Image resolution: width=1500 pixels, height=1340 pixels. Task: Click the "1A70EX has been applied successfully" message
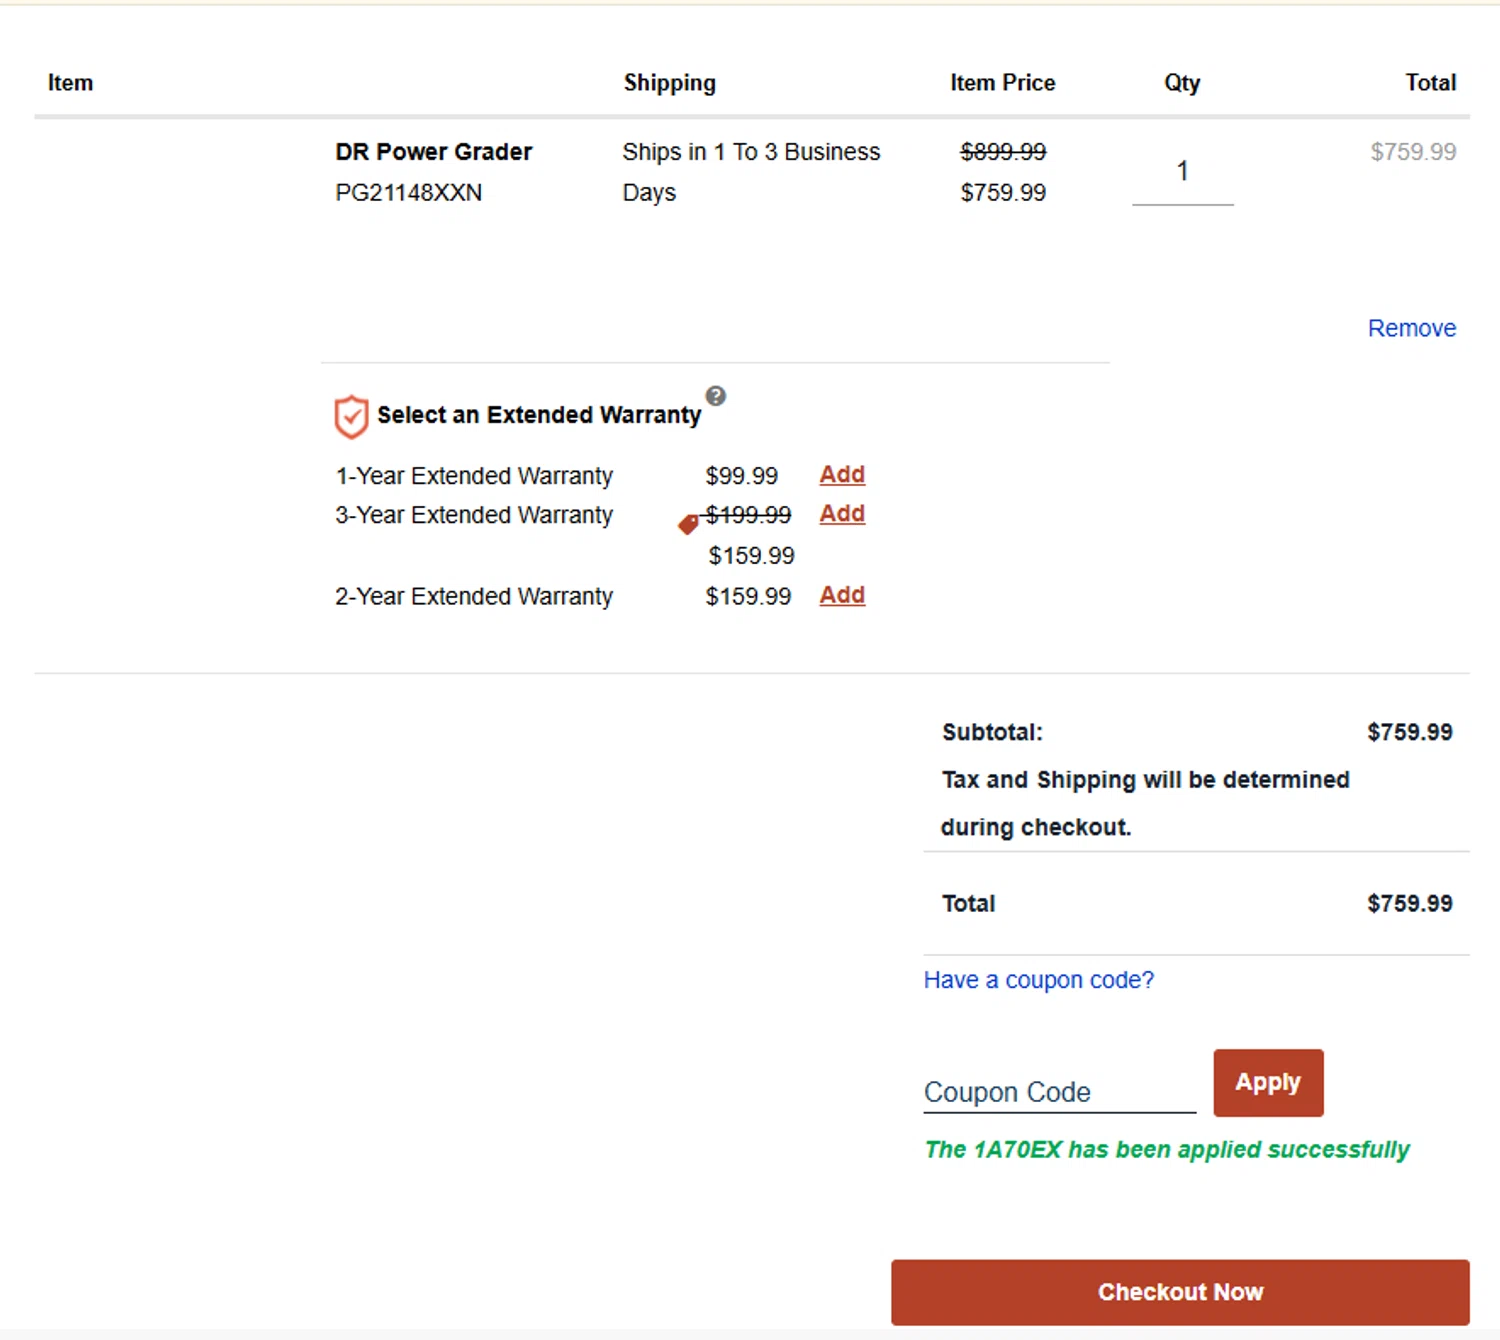click(1167, 1150)
